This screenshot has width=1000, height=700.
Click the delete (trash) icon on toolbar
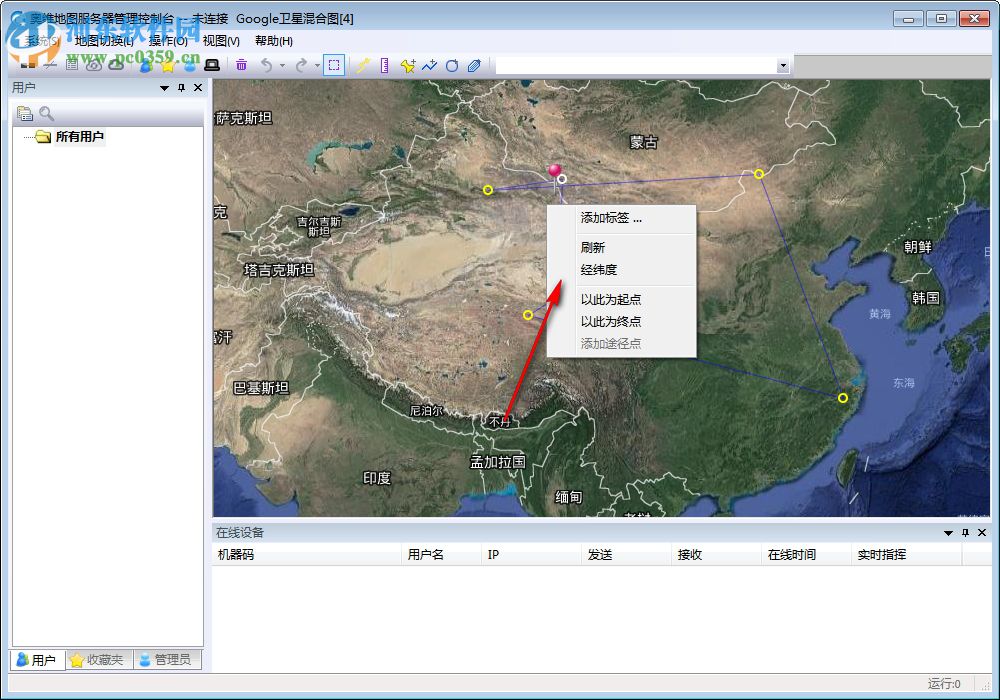(x=240, y=65)
